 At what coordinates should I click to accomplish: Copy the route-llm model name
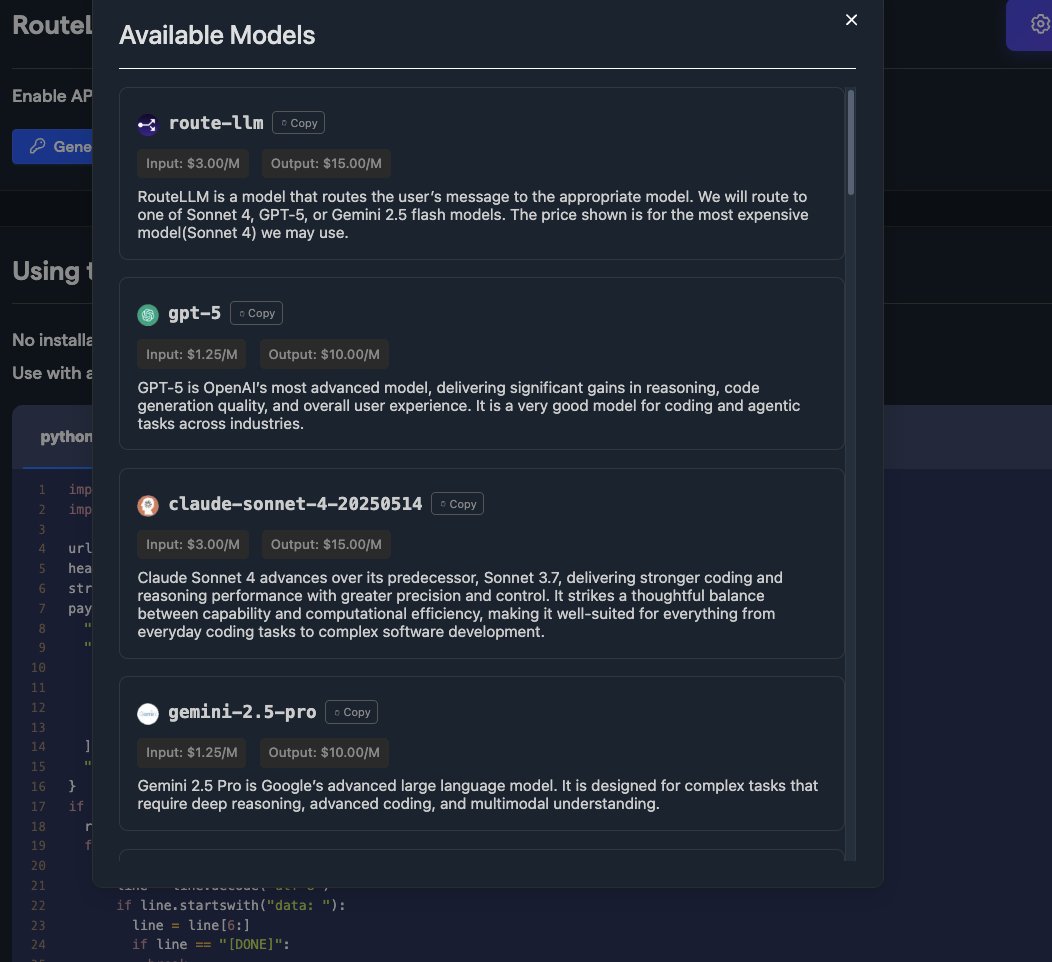click(299, 123)
